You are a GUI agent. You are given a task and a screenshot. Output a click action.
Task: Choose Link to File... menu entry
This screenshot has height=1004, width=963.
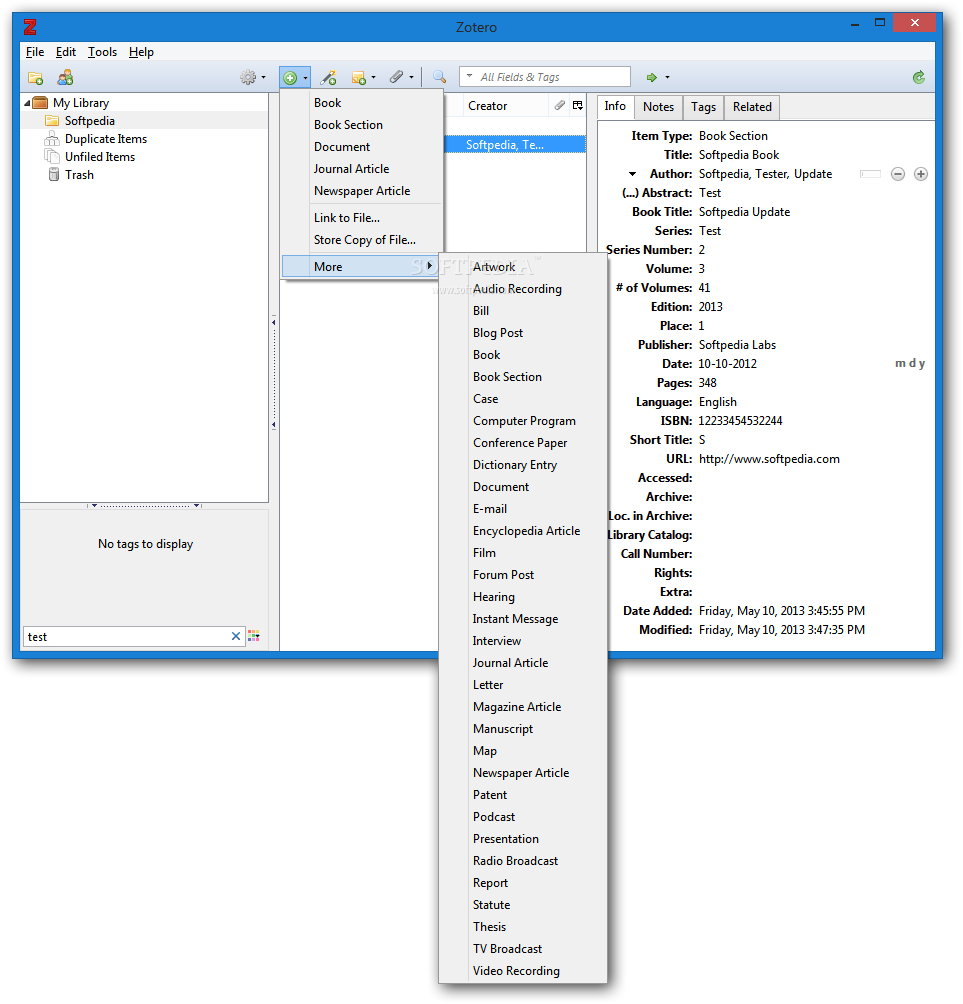pyautogui.click(x=362, y=218)
